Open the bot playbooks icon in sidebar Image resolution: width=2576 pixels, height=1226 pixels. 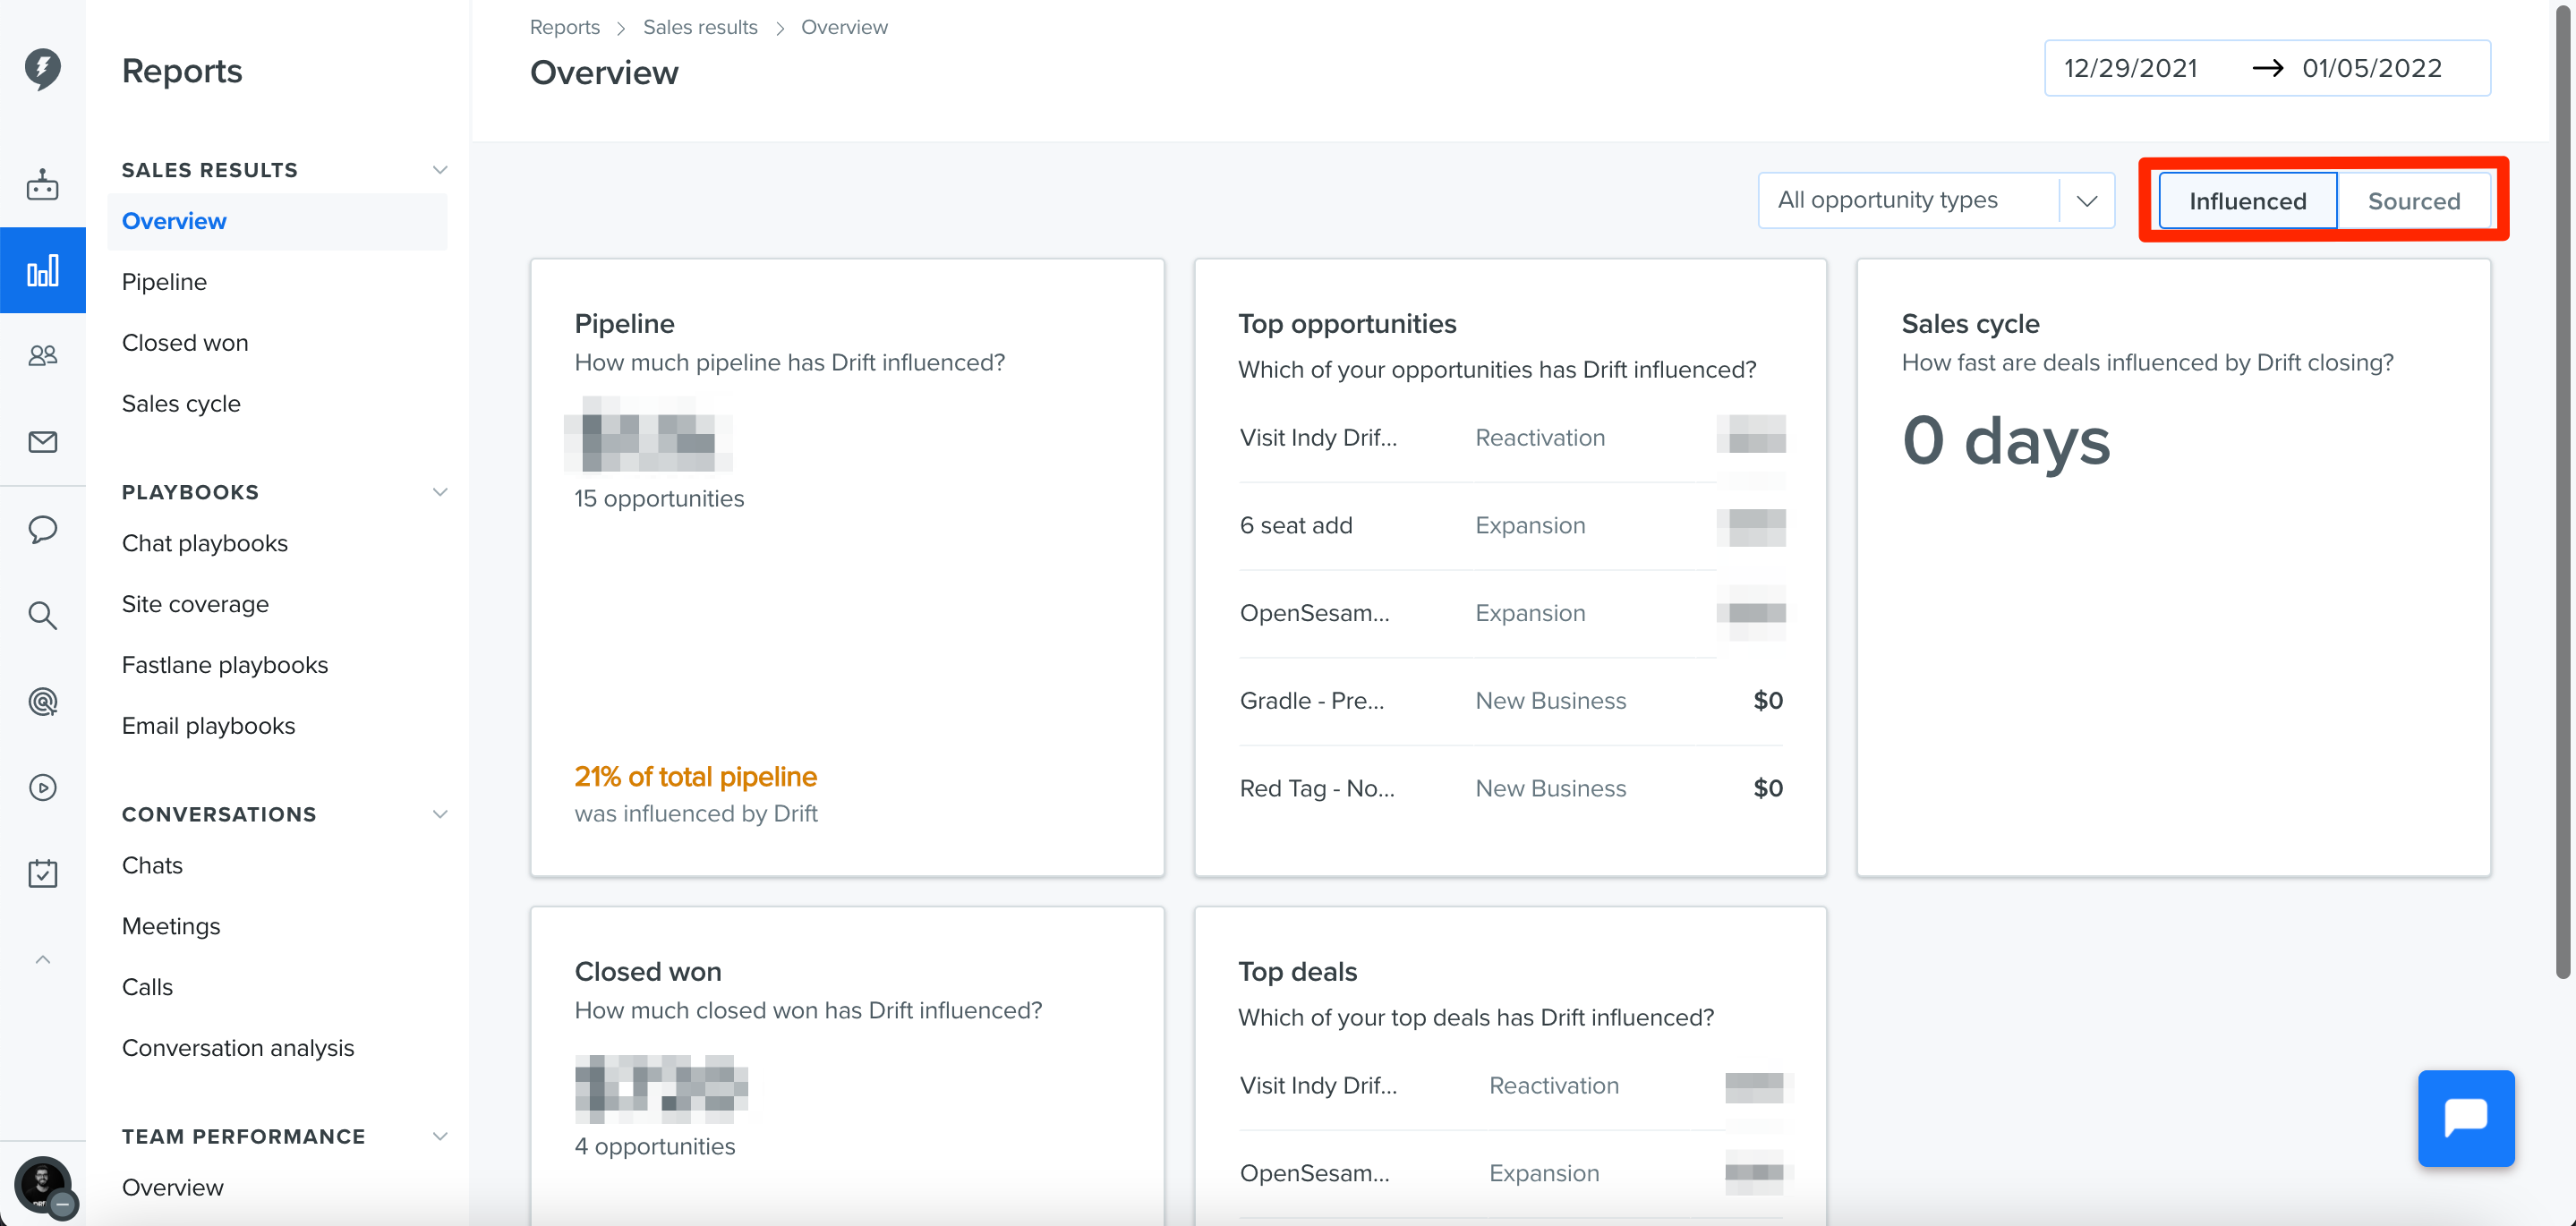pyautogui.click(x=42, y=185)
